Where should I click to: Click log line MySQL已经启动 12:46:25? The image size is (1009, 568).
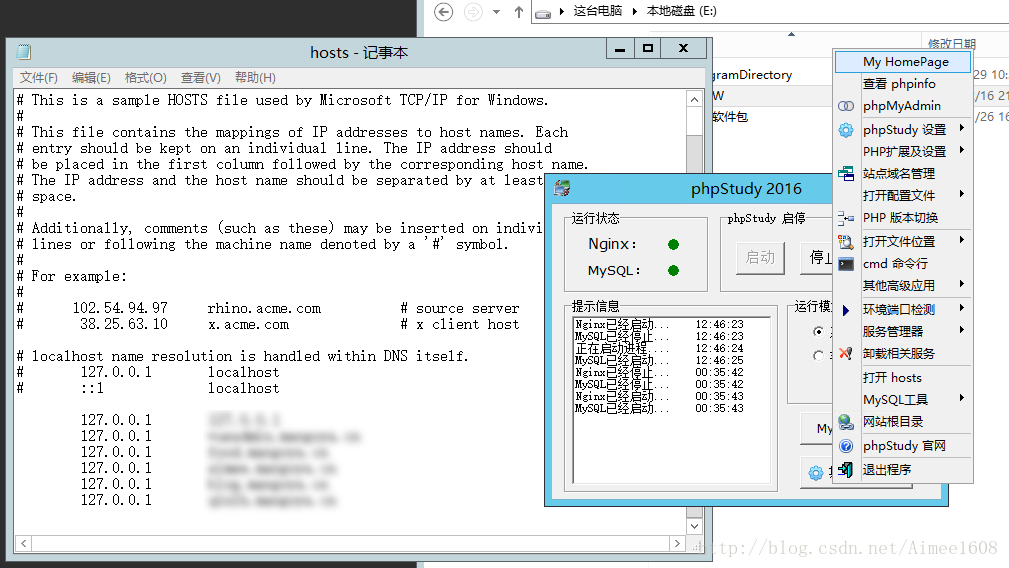point(659,360)
